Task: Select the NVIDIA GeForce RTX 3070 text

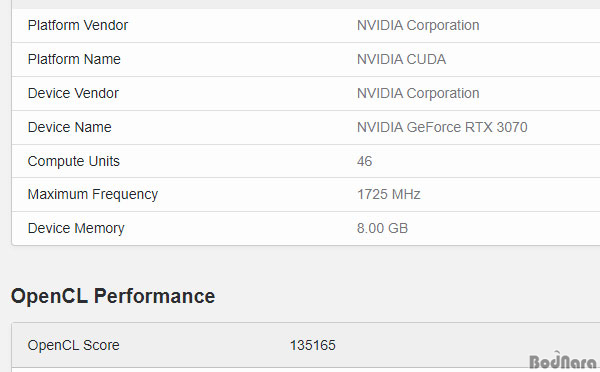Action: pyautogui.click(x=442, y=127)
